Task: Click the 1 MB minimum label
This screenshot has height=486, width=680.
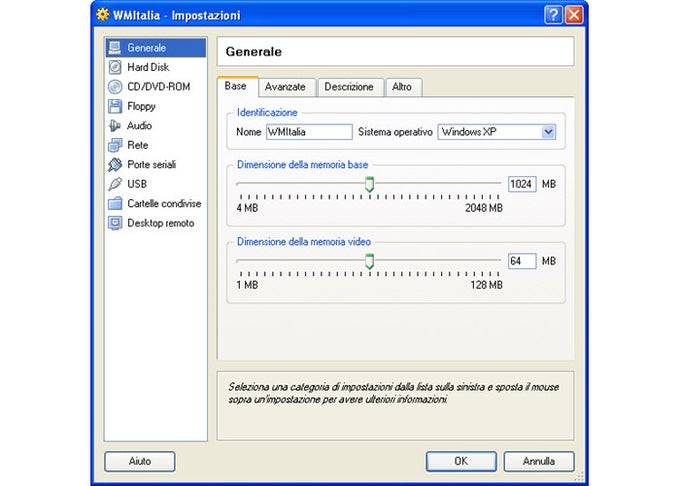Action: pyautogui.click(x=247, y=285)
